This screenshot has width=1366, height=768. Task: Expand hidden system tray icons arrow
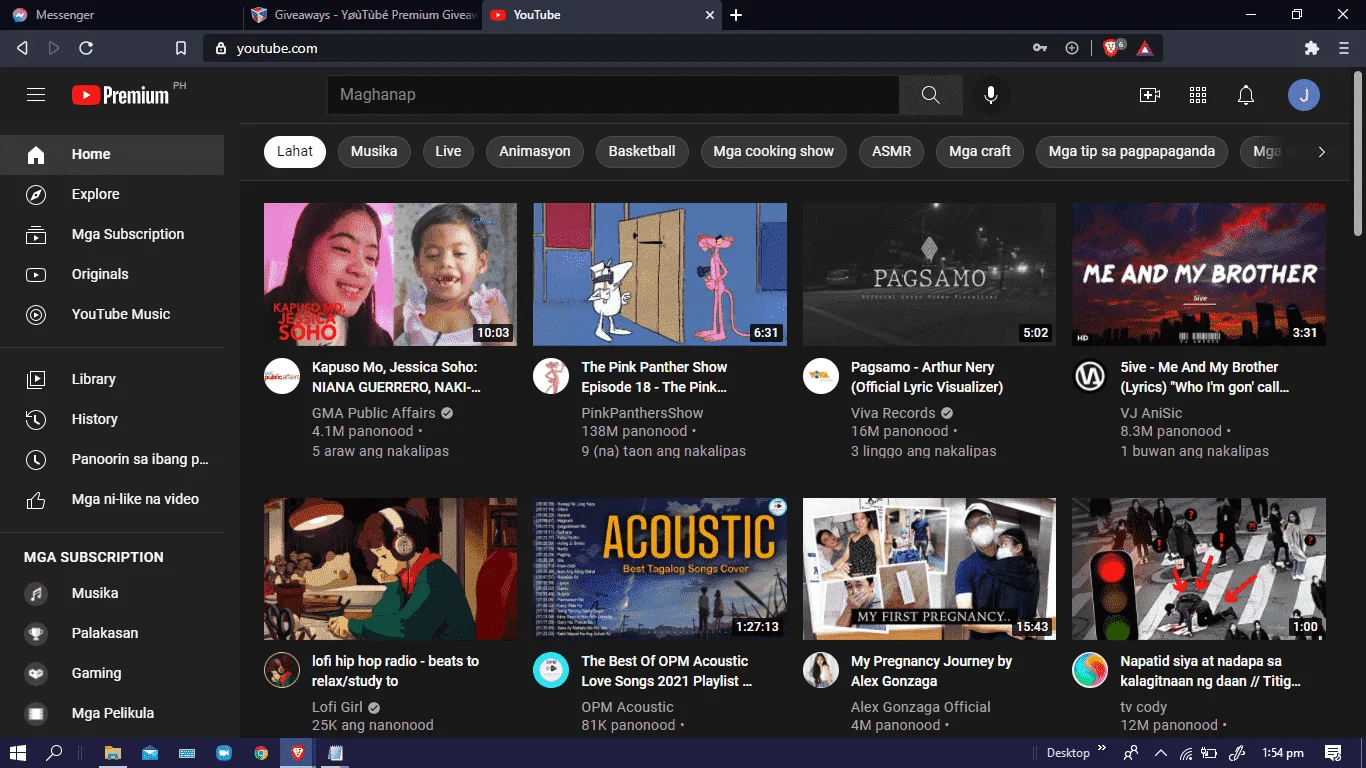[x=1160, y=753]
